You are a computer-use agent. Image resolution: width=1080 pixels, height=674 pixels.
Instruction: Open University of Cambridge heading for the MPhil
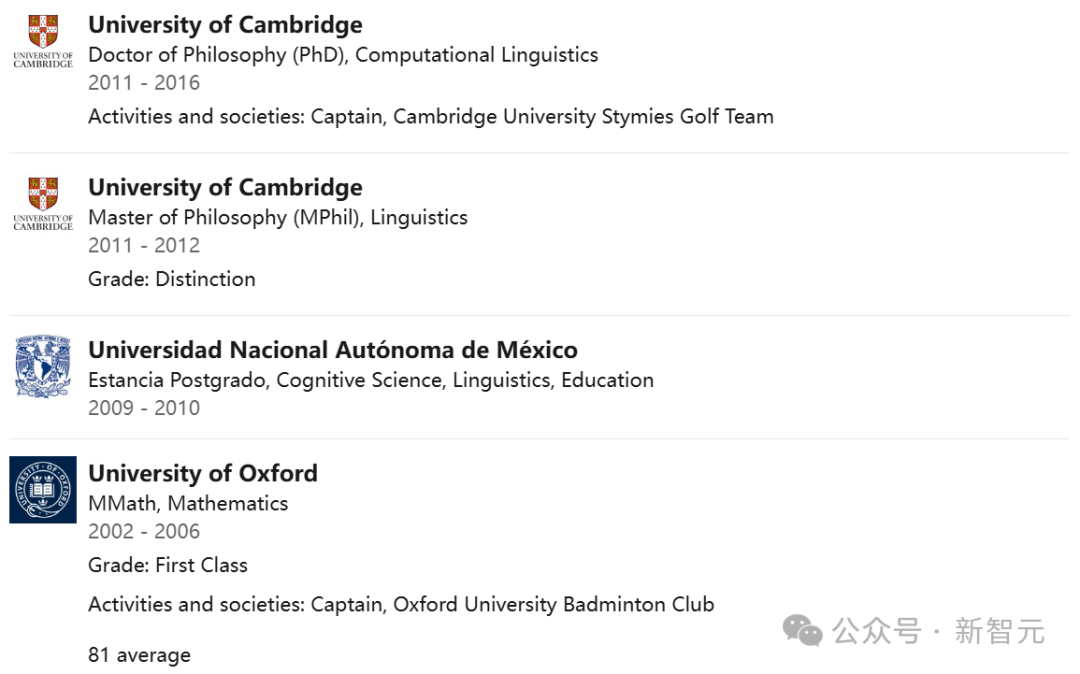[225, 188]
